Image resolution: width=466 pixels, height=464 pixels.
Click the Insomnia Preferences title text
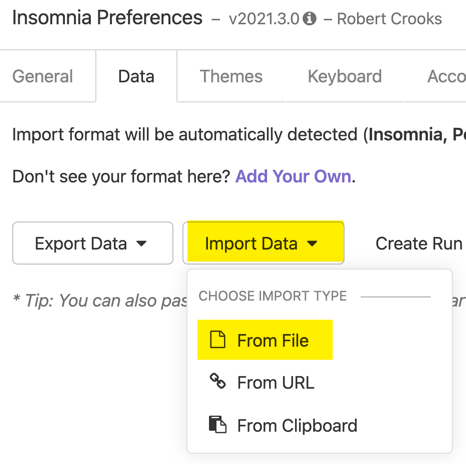(107, 18)
